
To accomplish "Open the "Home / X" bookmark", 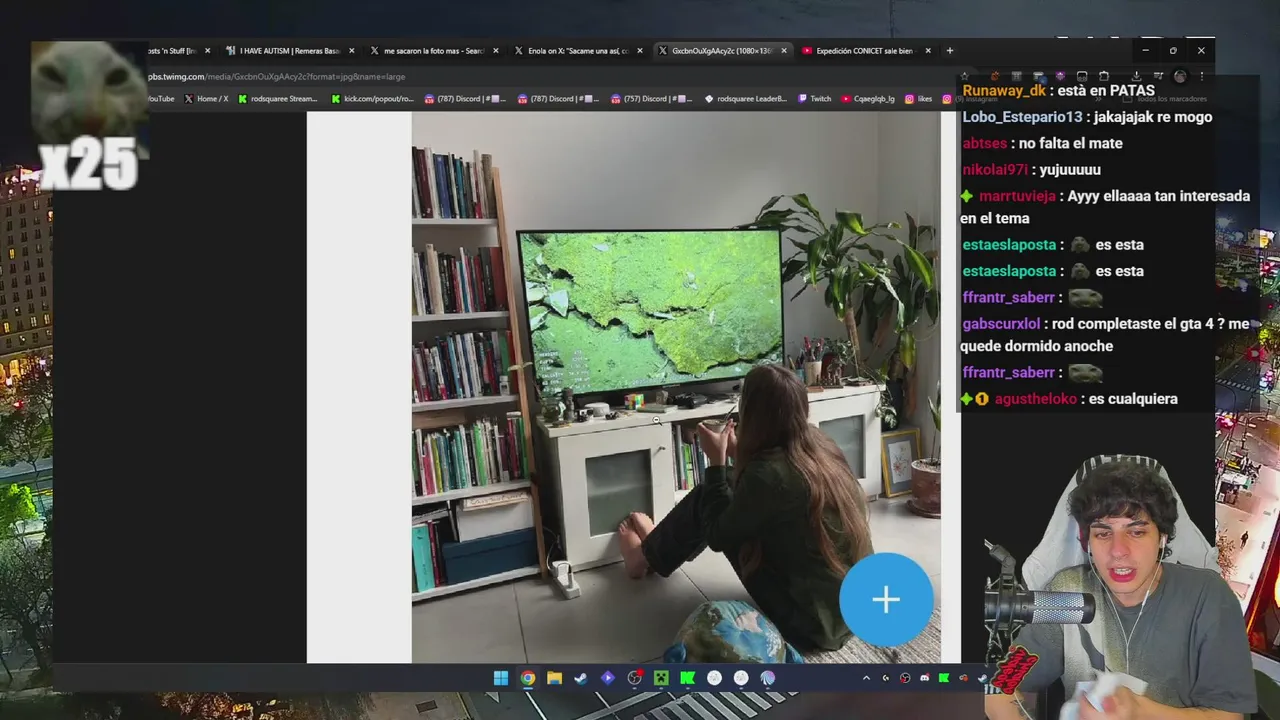I will point(206,99).
